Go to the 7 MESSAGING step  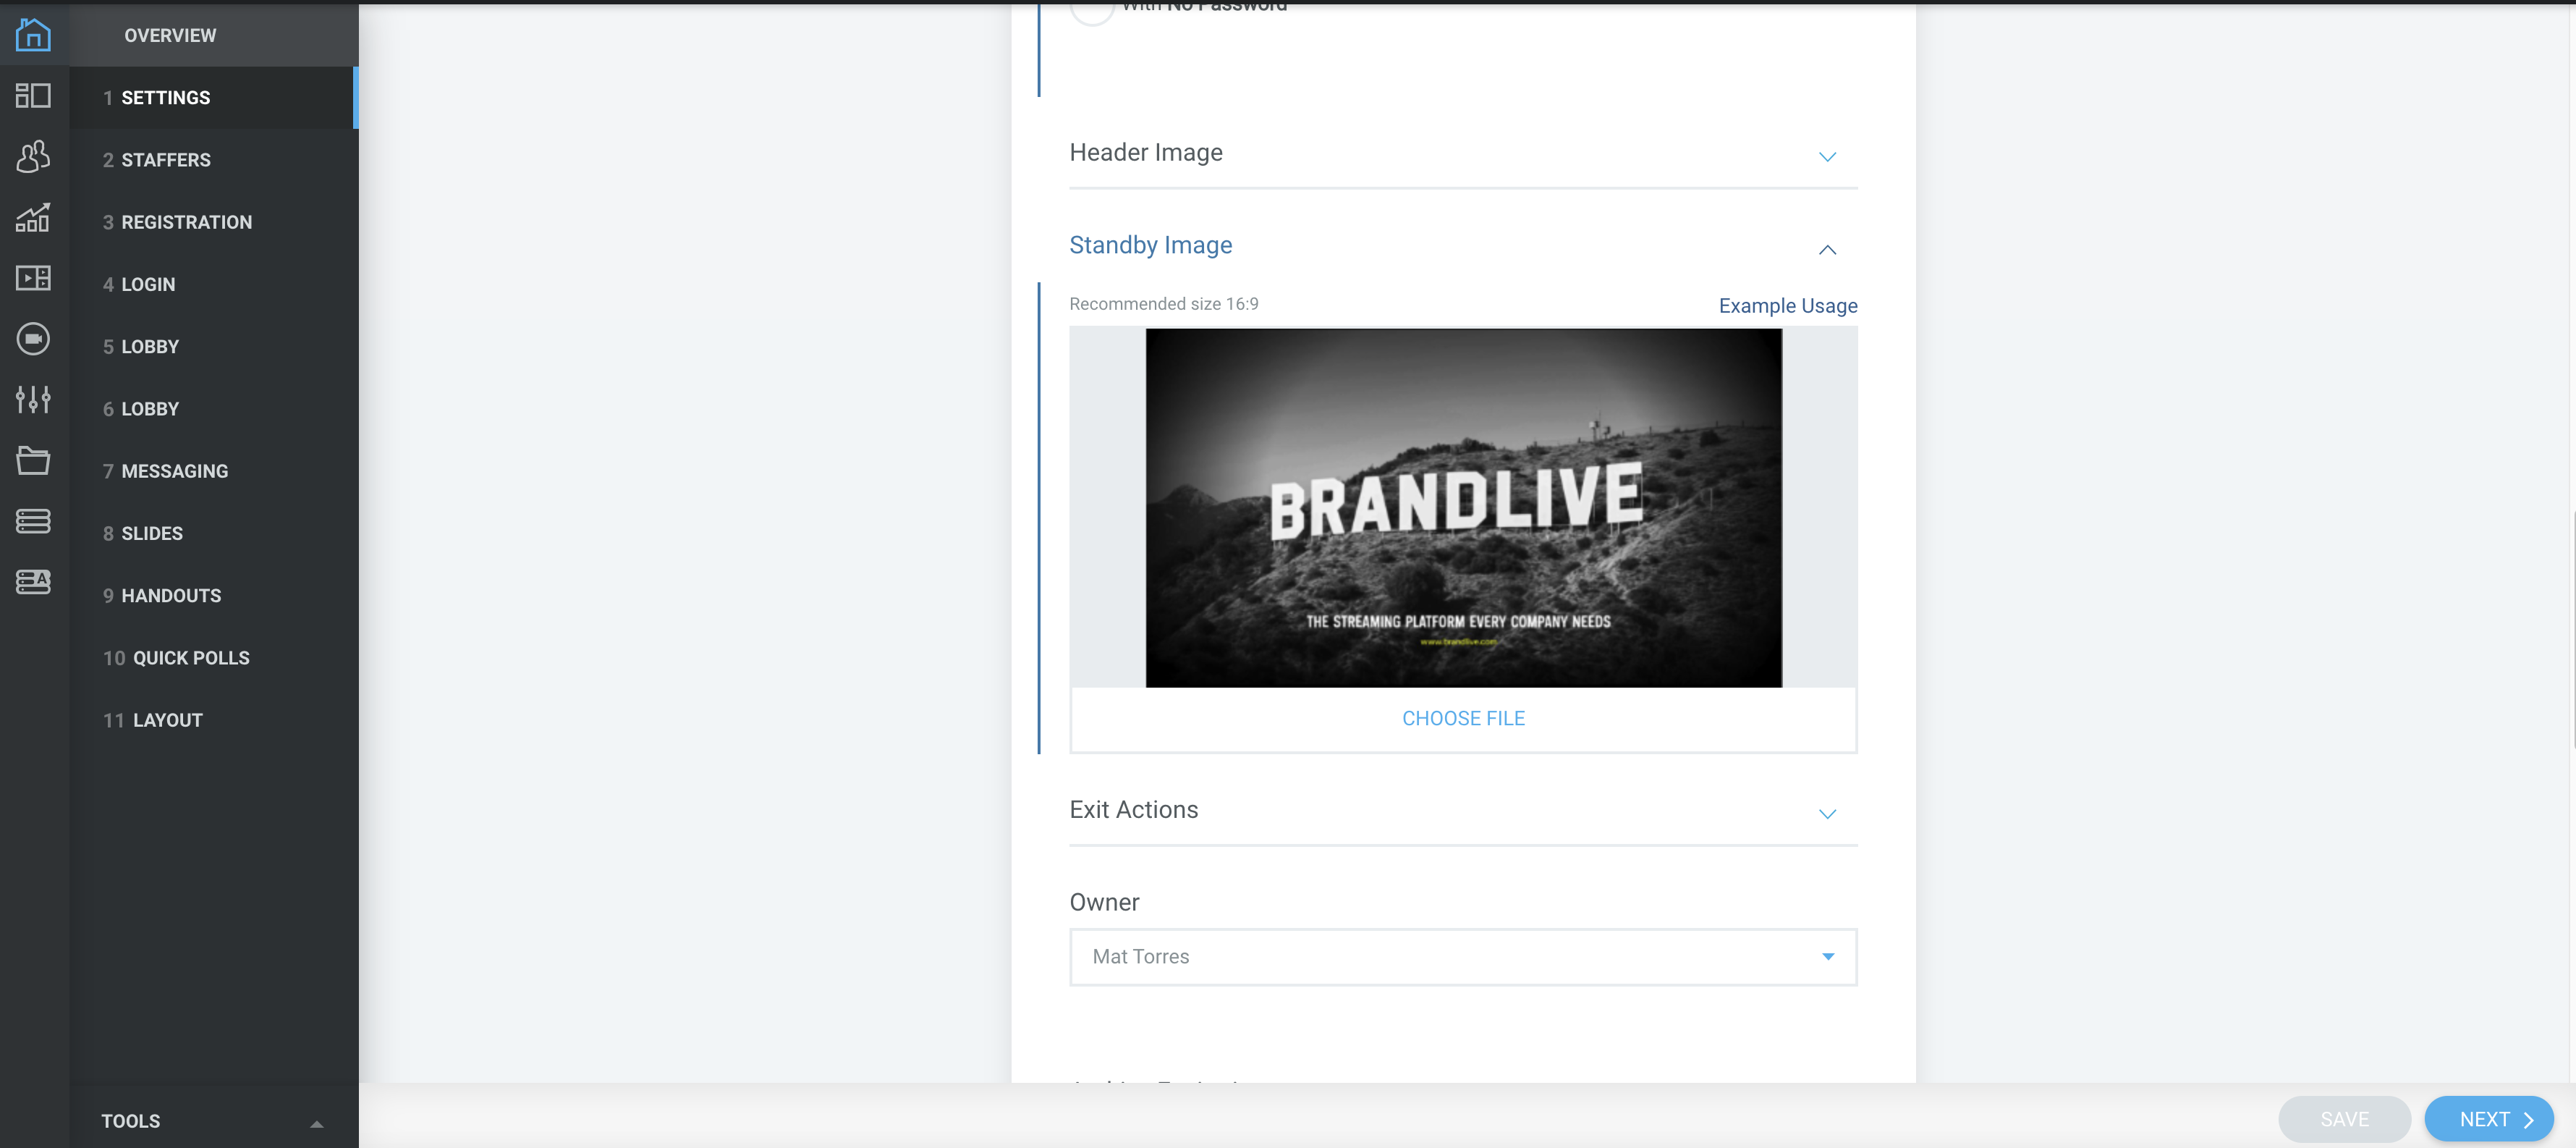pos(214,471)
